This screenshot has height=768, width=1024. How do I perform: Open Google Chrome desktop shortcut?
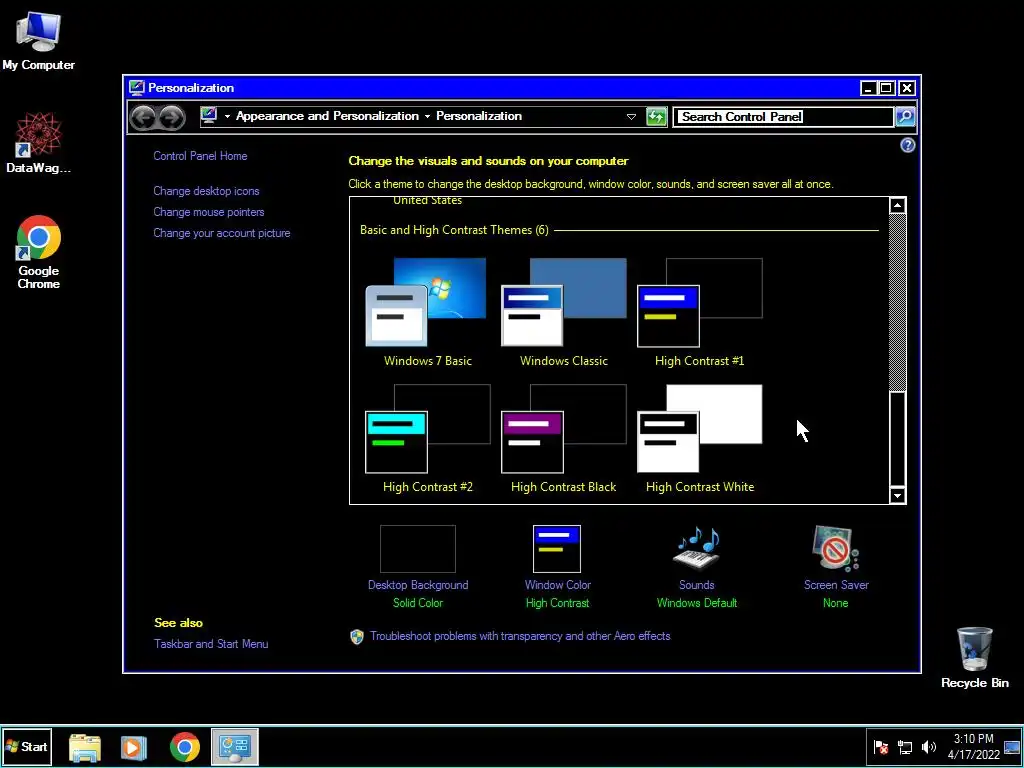(39, 252)
